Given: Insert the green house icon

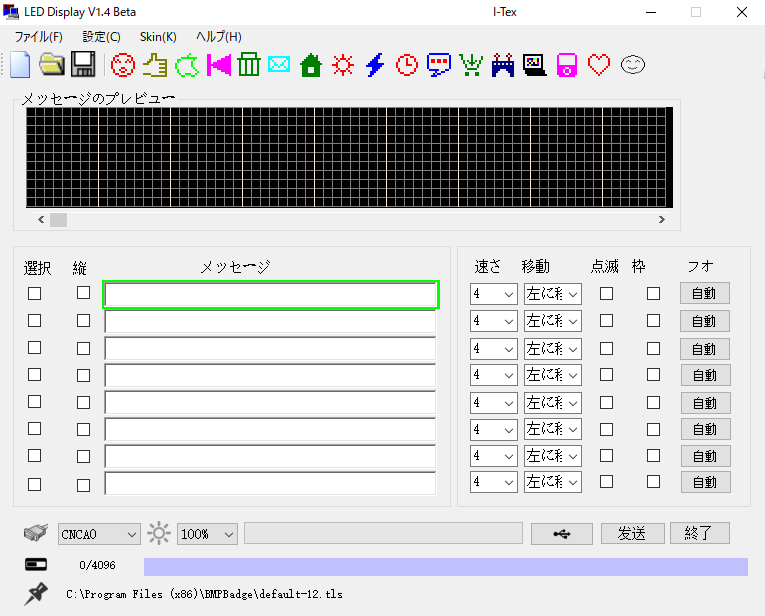Looking at the screenshot, I should coord(311,65).
